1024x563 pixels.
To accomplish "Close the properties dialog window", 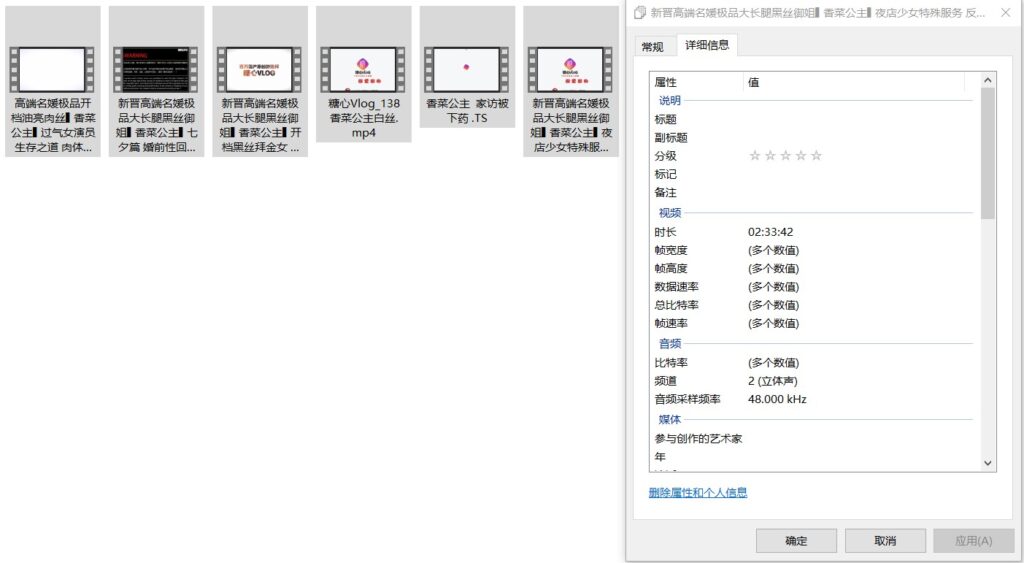I will coord(1006,13).
